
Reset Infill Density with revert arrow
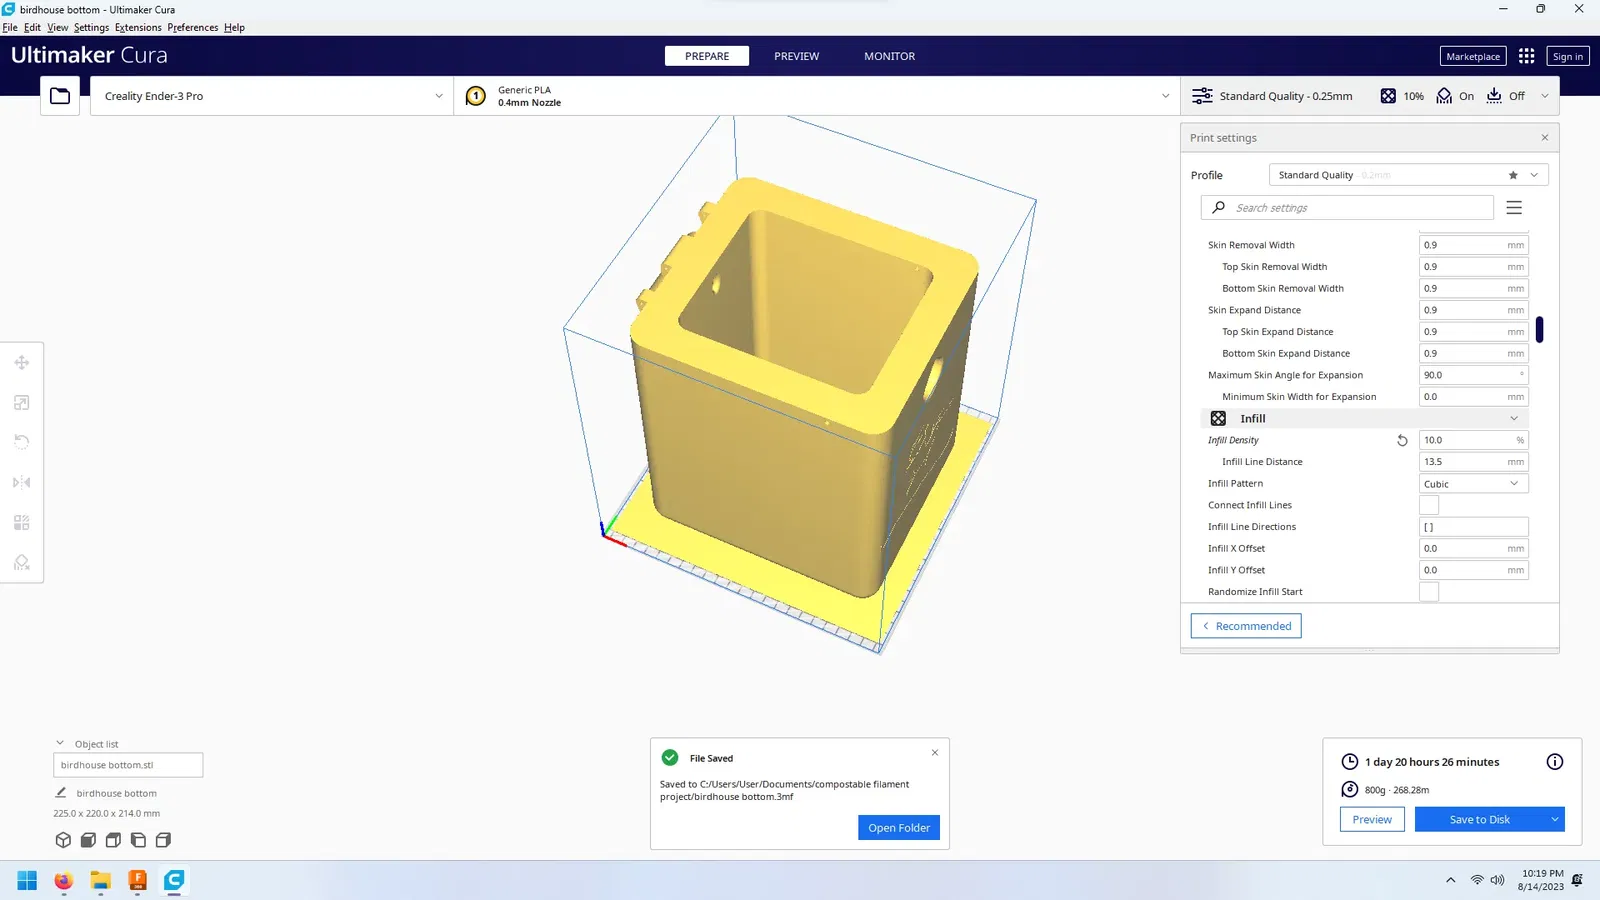tap(1402, 440)
